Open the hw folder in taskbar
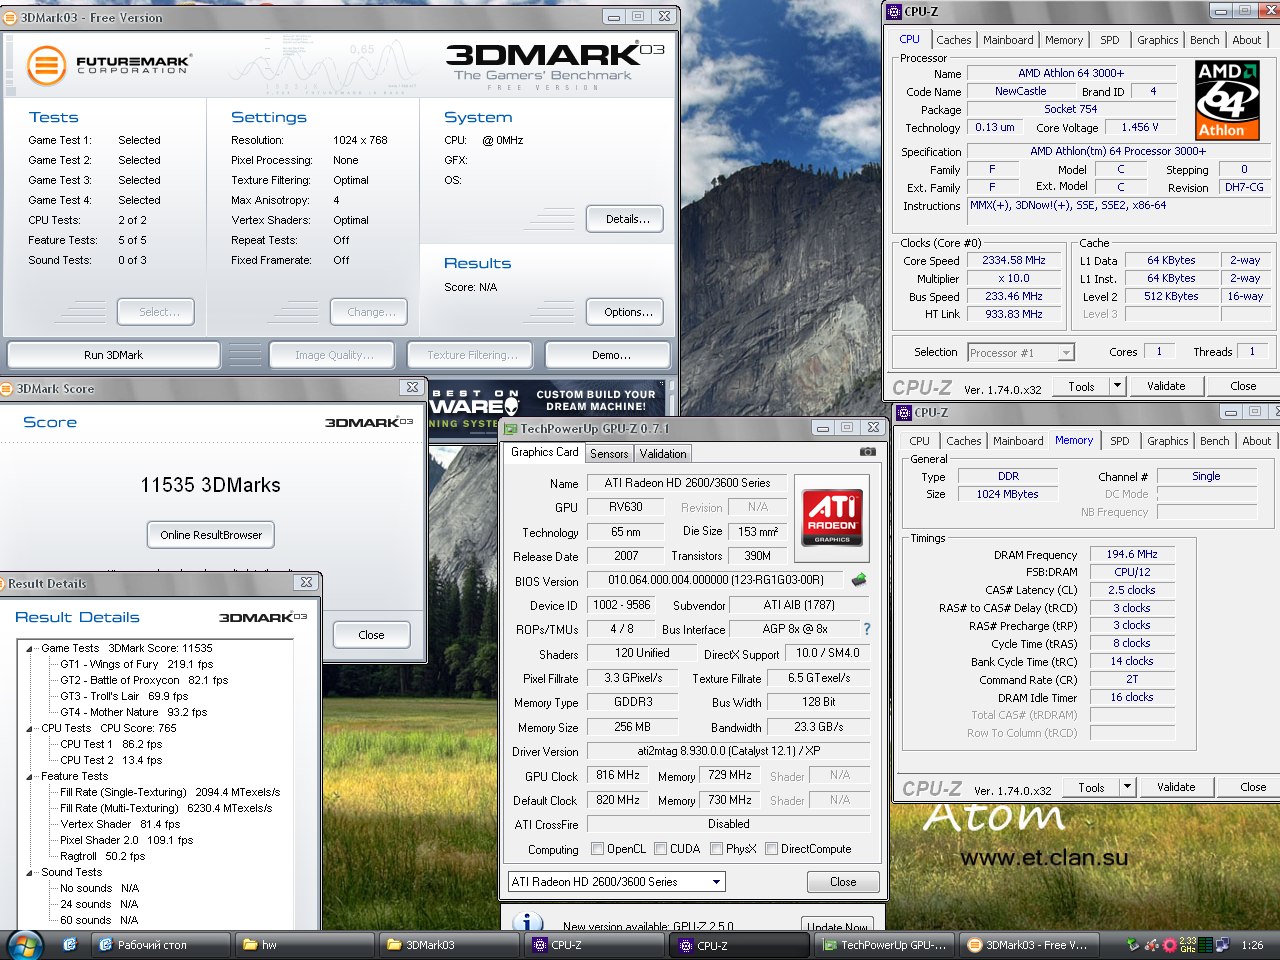The width and height of the screenshot is (1280, 960). coord(303,945)
